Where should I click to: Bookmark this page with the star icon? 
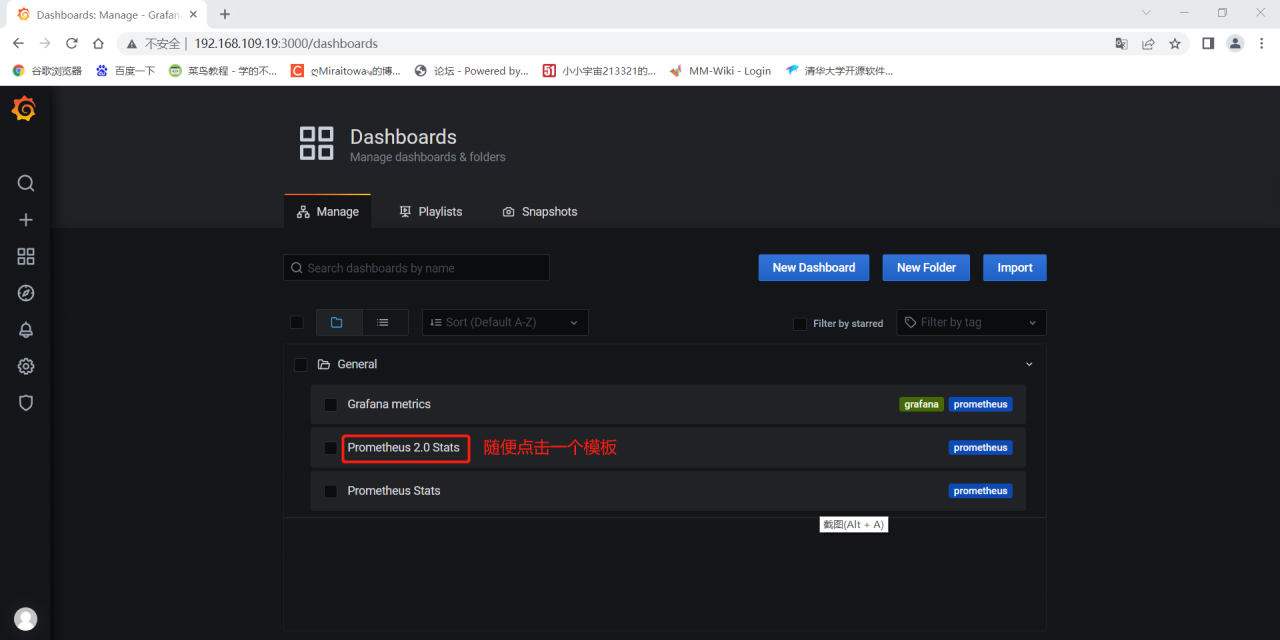click(1175, 44)
